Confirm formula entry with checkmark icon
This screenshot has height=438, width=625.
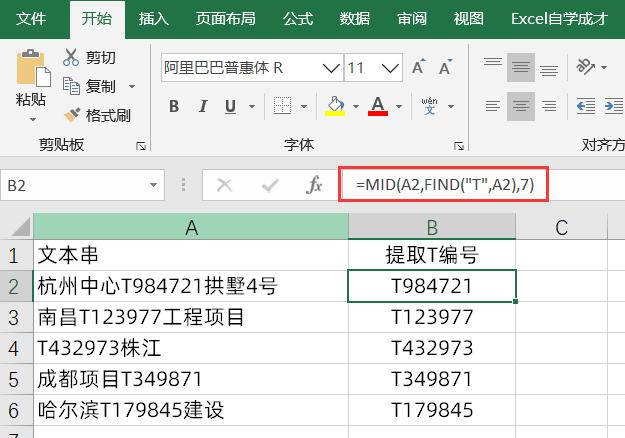(270, 185)
